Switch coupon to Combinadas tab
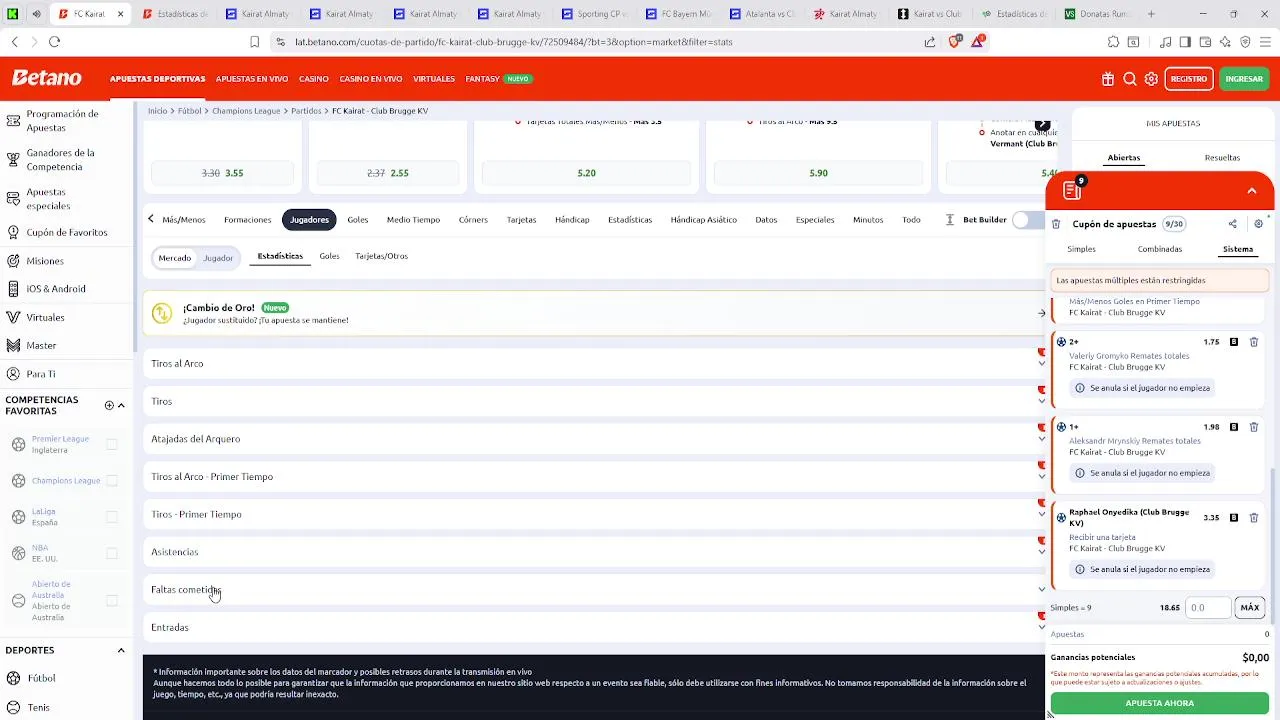 point(1159,249)
